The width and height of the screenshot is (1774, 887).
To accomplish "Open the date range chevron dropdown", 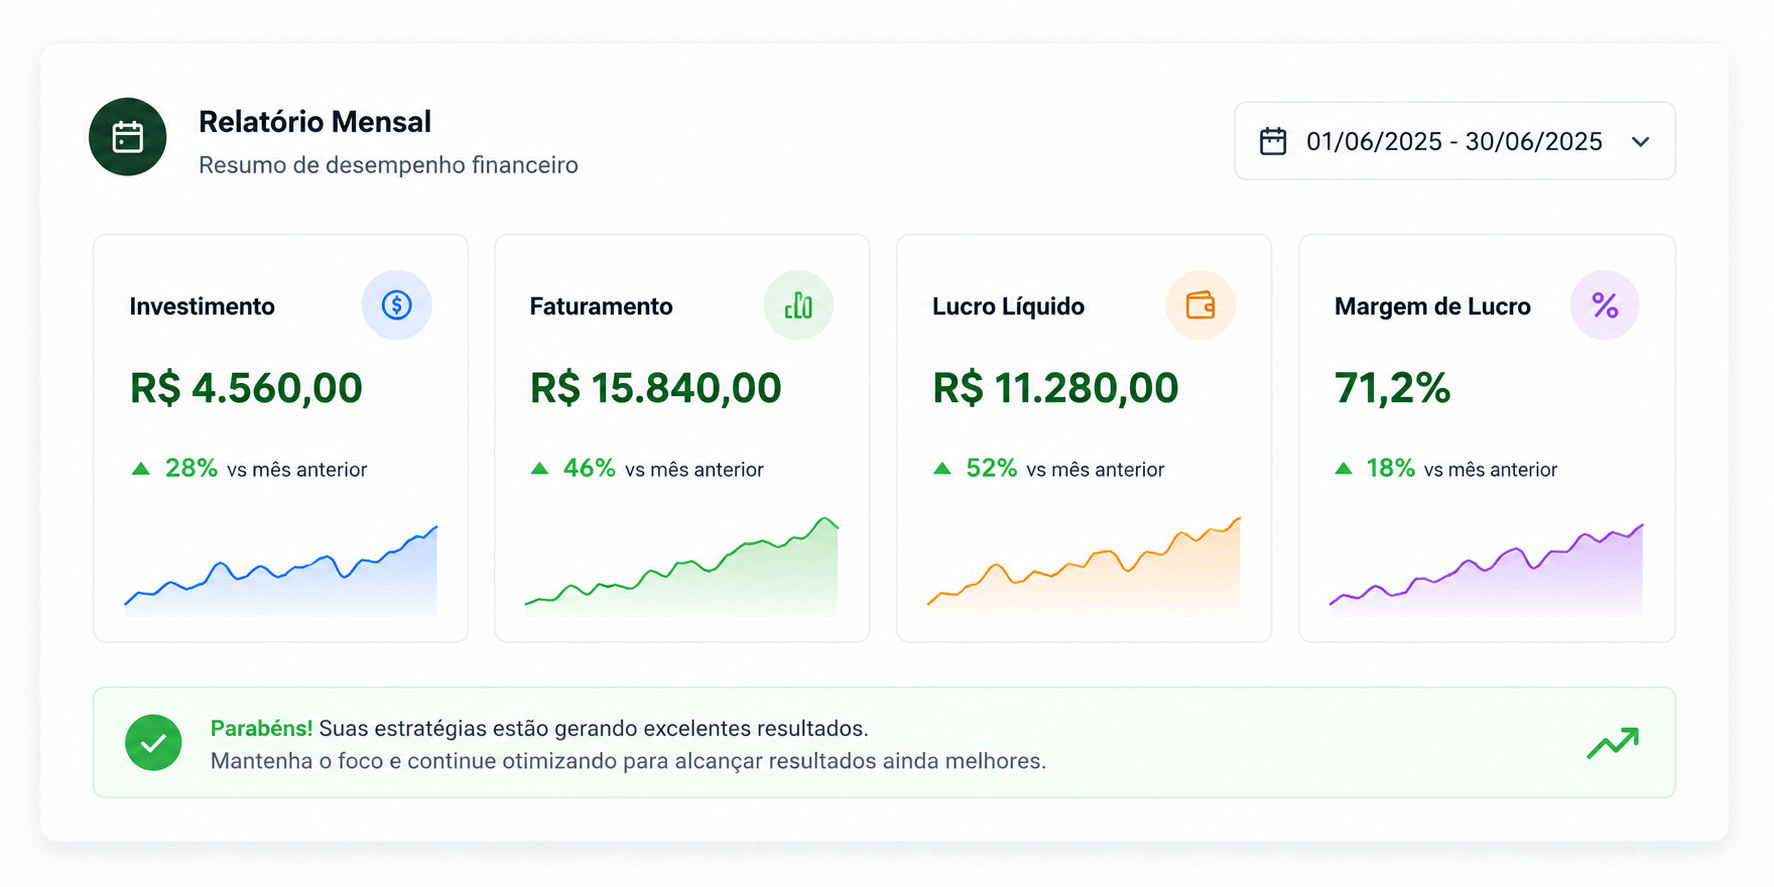I will coord(1640,142).
